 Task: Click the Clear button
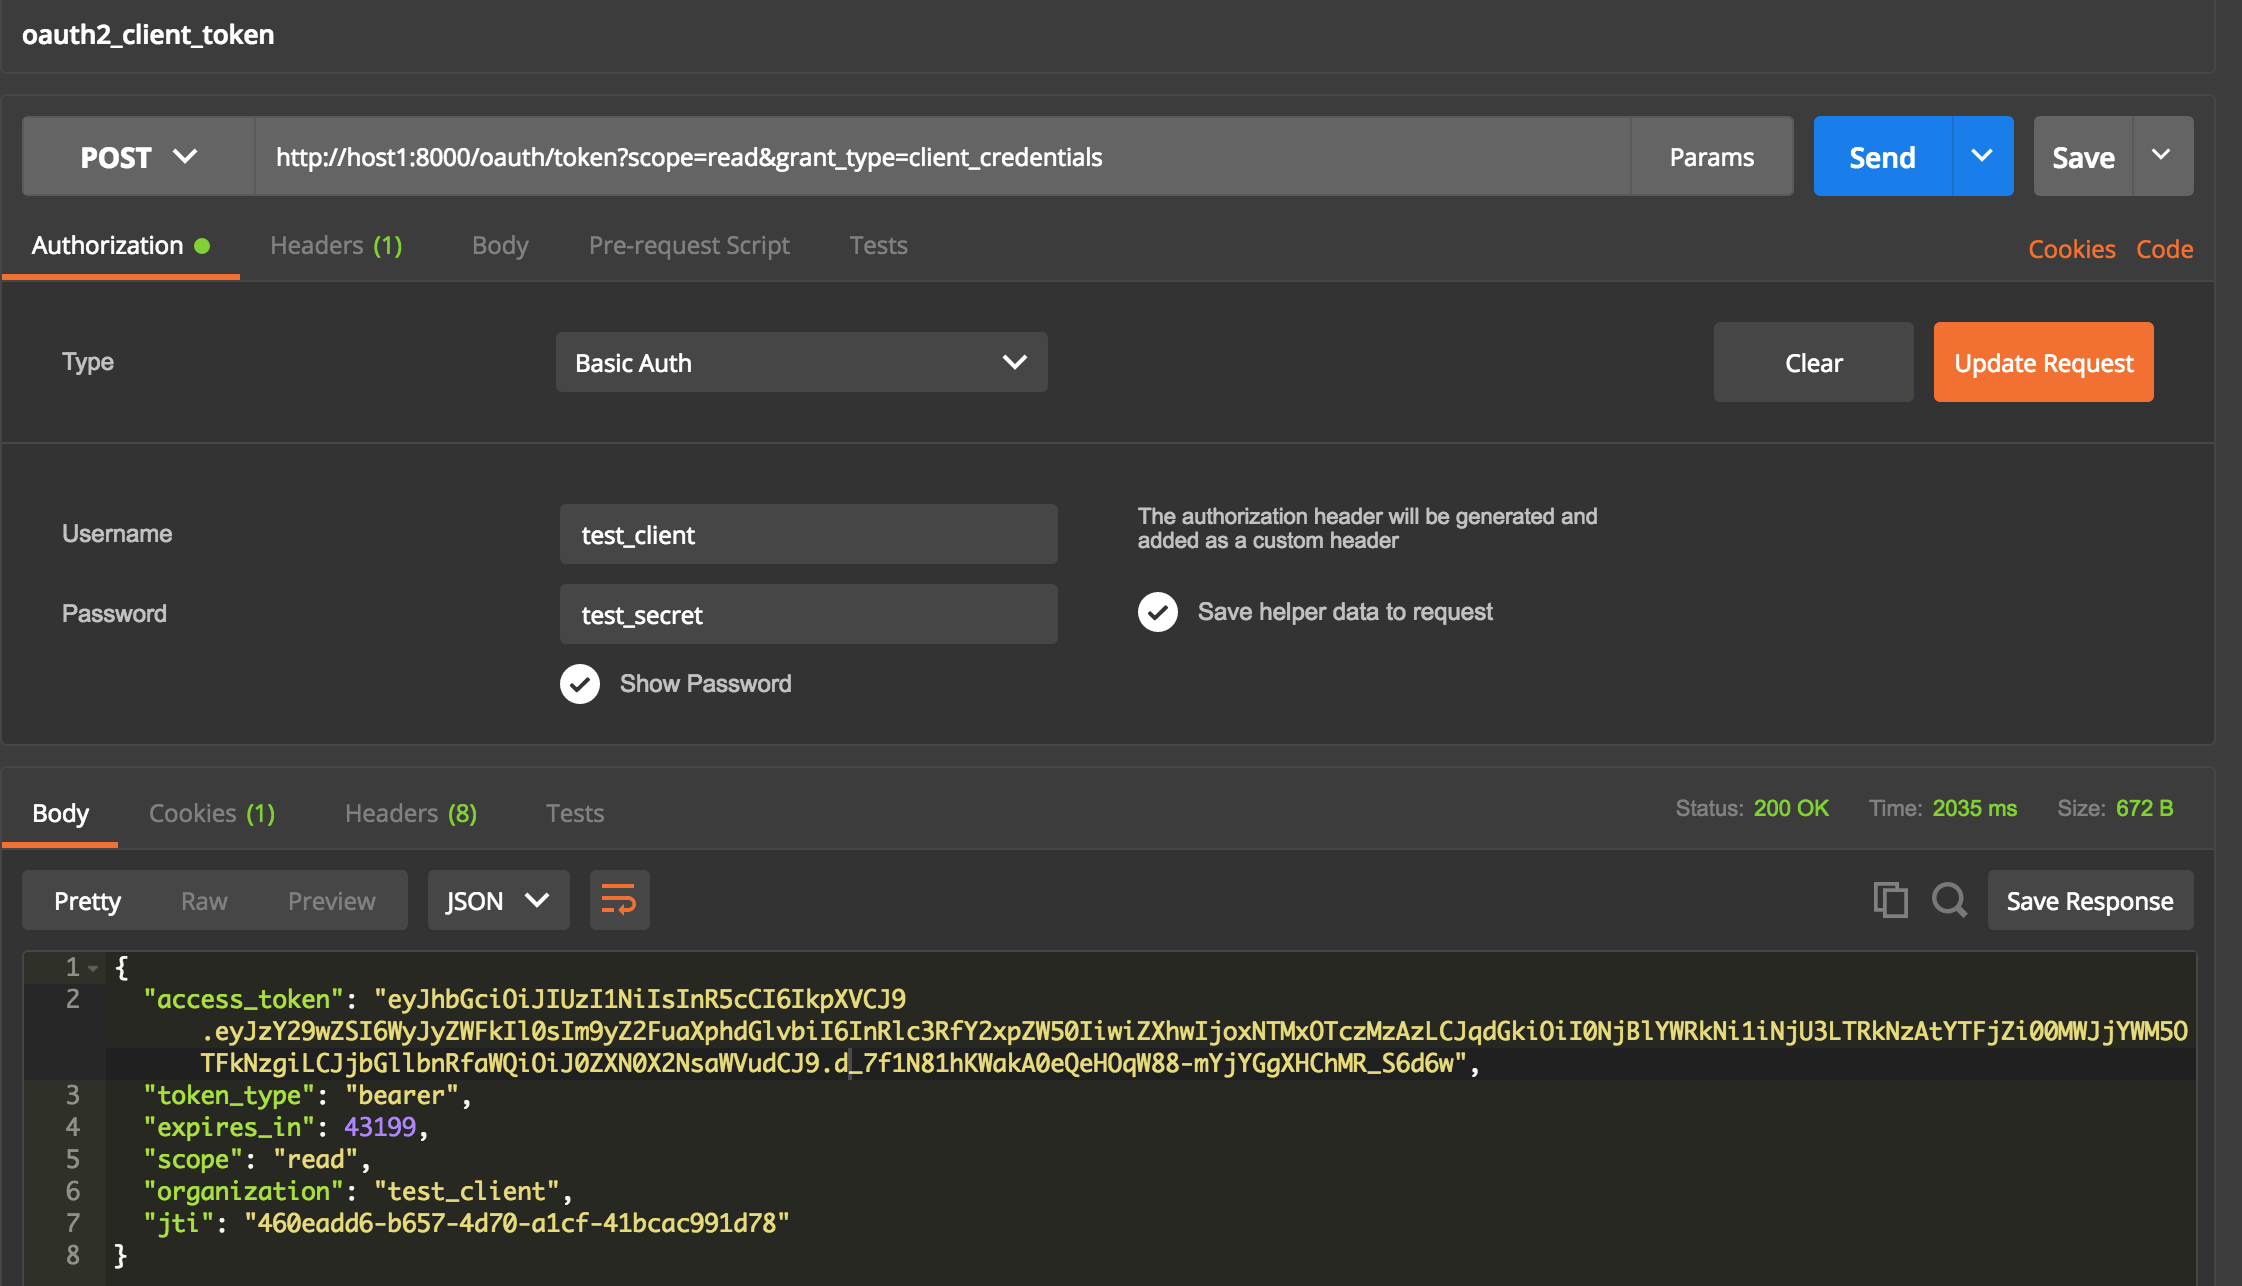[1813, 362]
